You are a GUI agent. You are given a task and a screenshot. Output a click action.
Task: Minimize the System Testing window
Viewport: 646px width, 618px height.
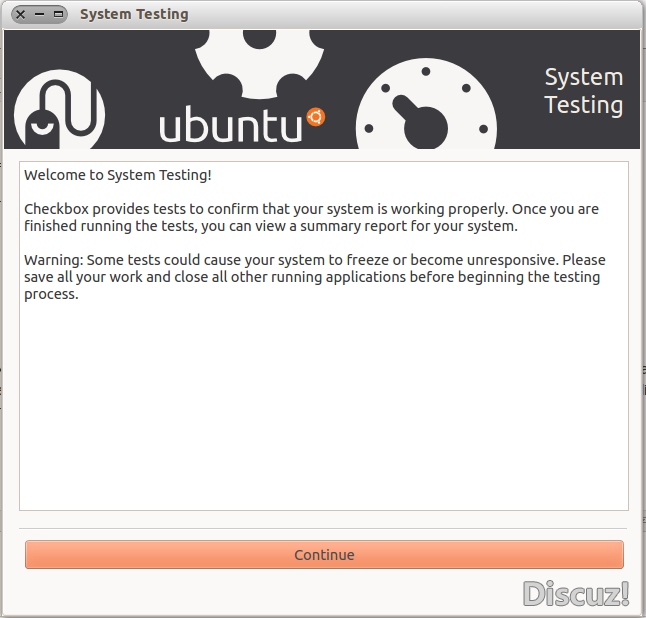40,14
